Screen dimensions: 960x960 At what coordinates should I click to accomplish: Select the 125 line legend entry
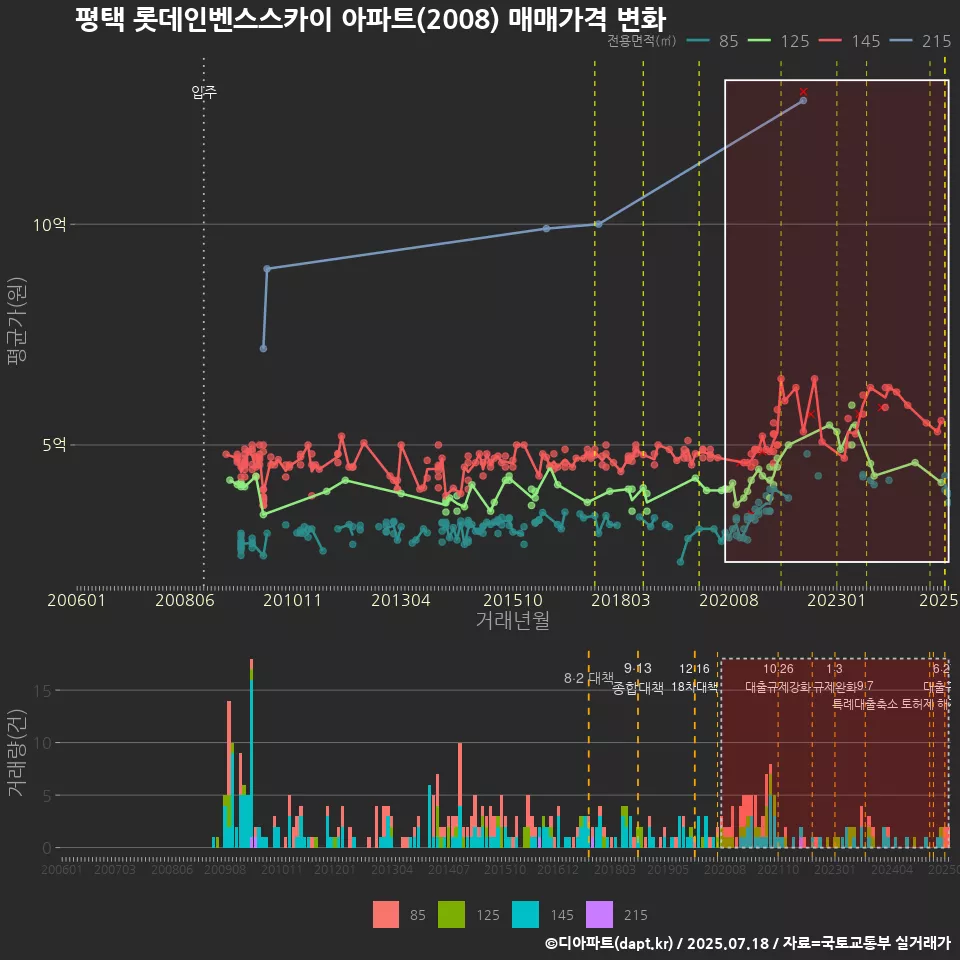point(779,41)
